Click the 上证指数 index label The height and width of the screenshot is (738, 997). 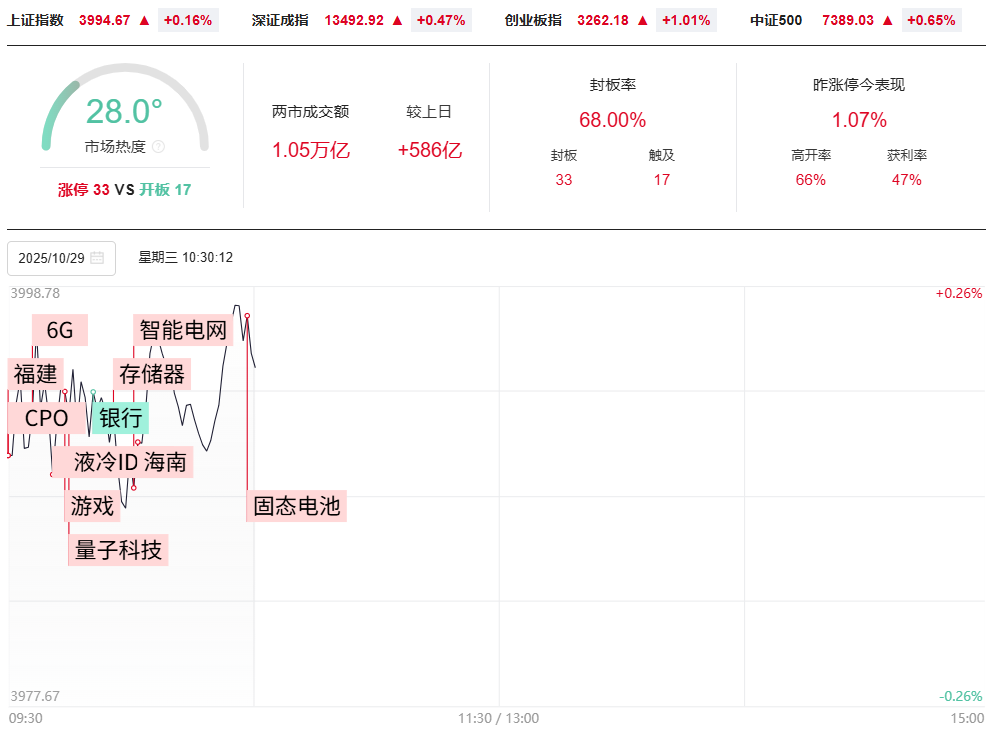35,20
